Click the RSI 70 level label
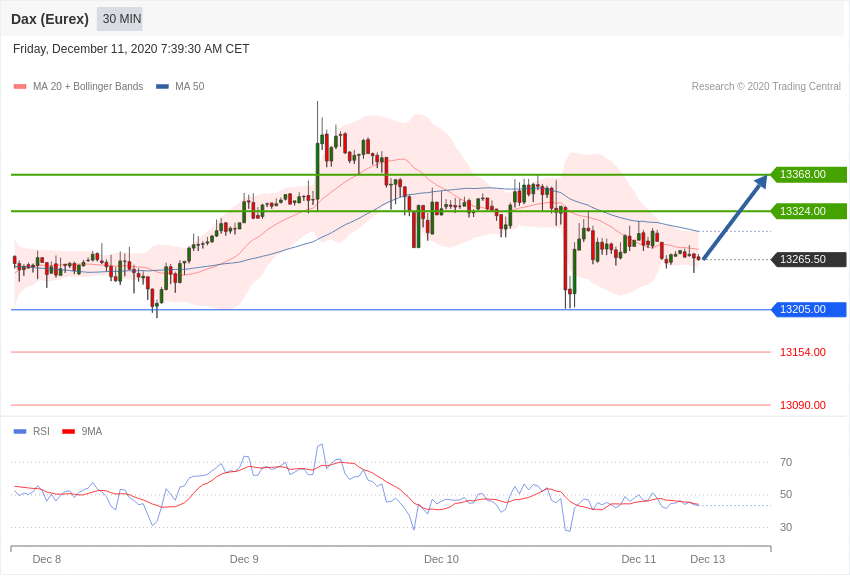The height and width of the screenshot is (576, 850). [x=786, y=462]
